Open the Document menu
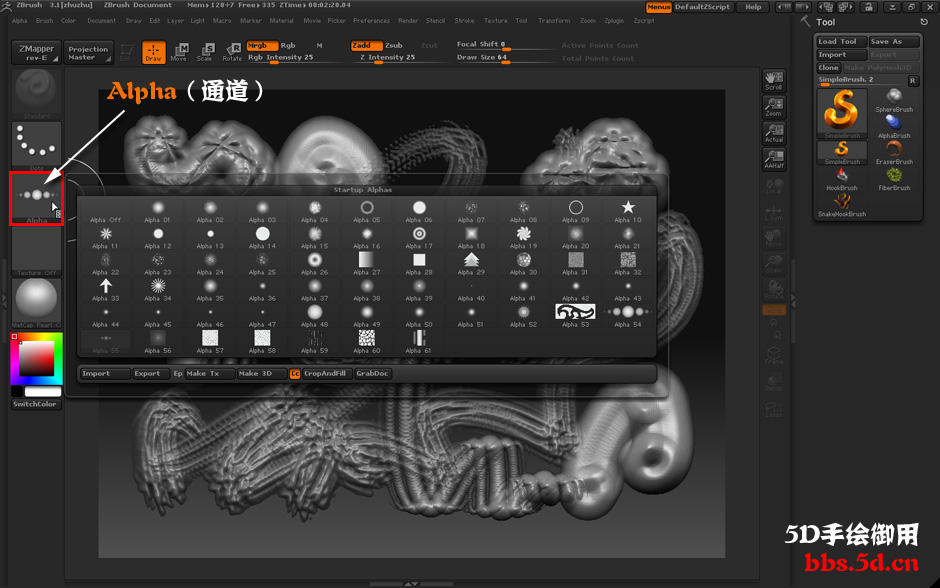940x588 pixels. [101, 20]
